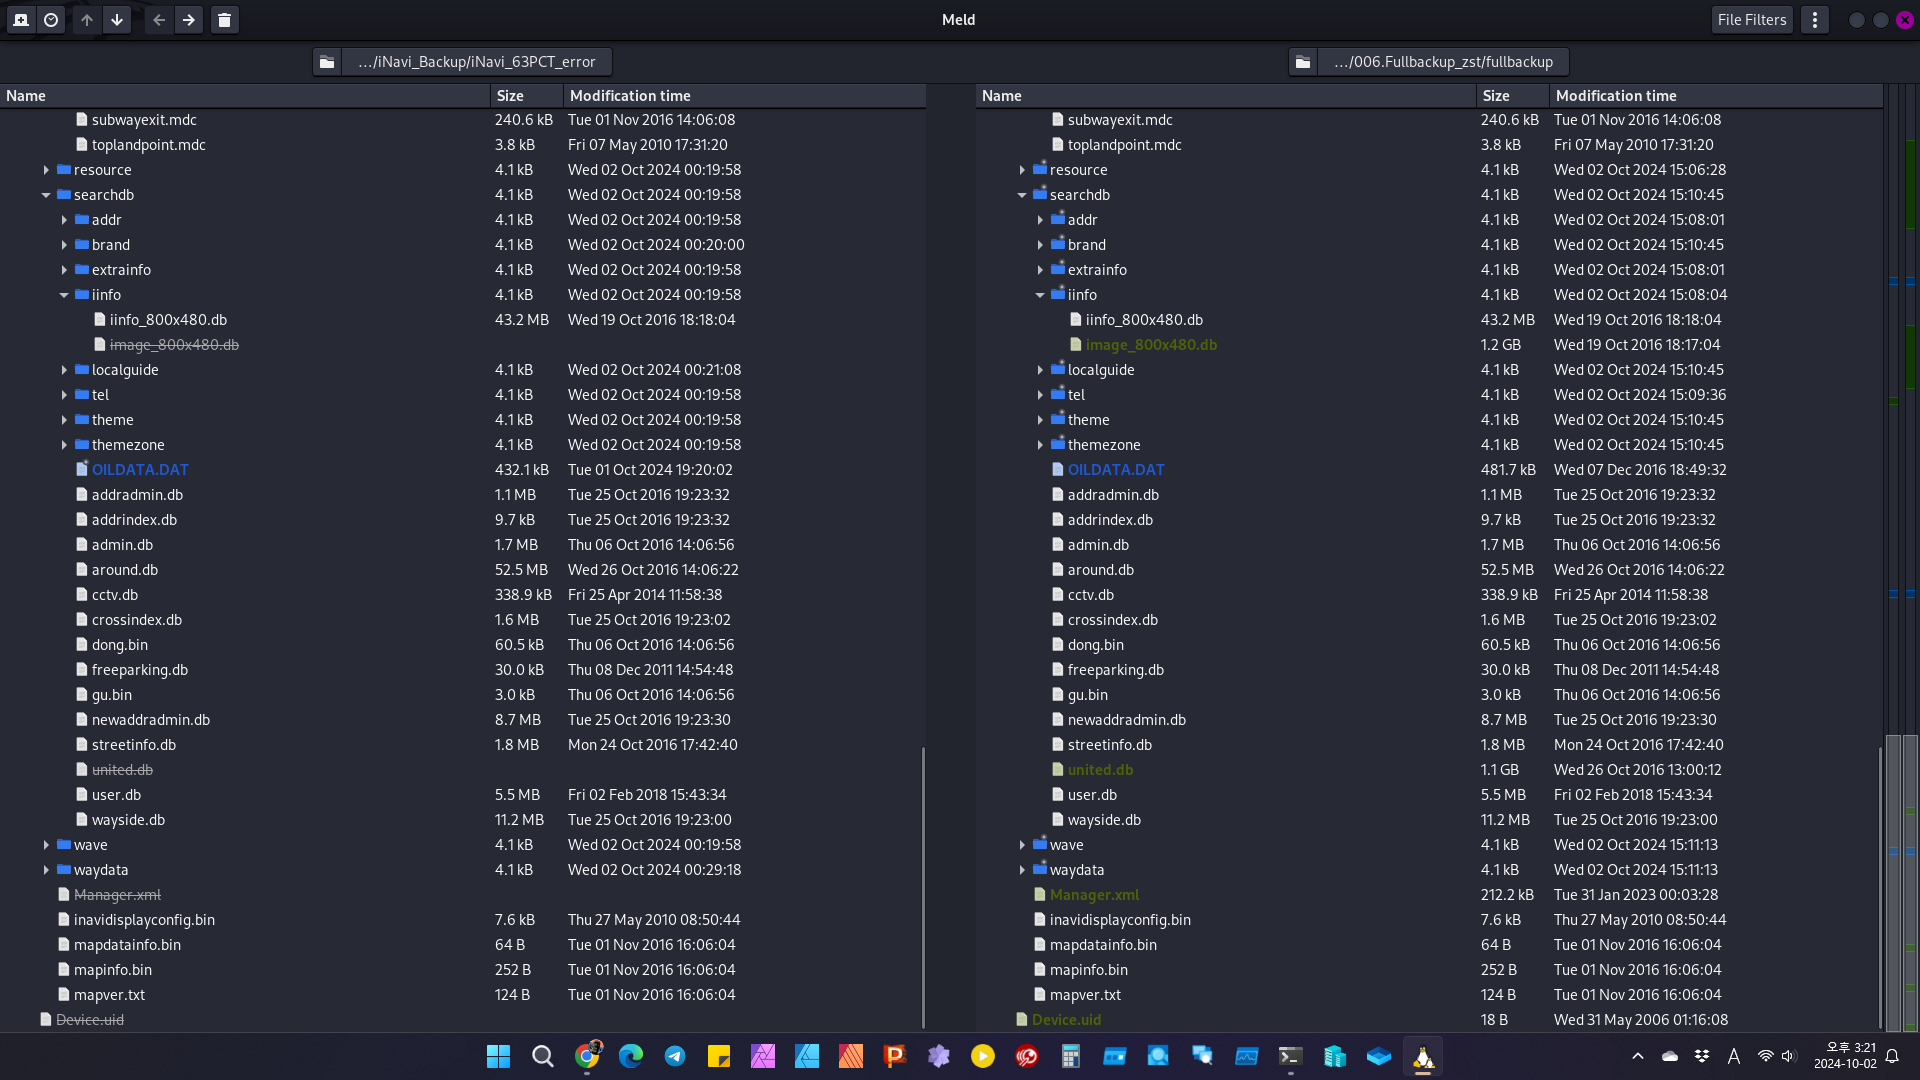Expand the resource folder in right pane

pos(1022,170)
